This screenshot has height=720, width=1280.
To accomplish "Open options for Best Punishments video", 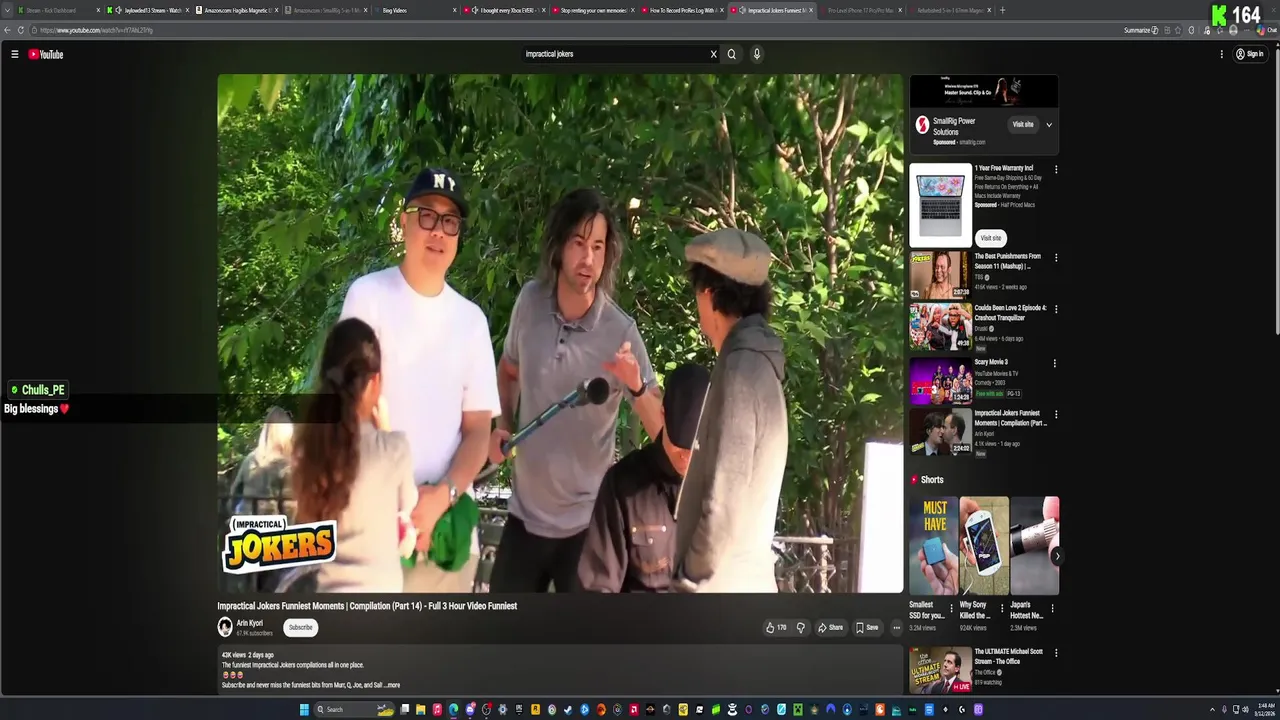I will [1056, 258].
